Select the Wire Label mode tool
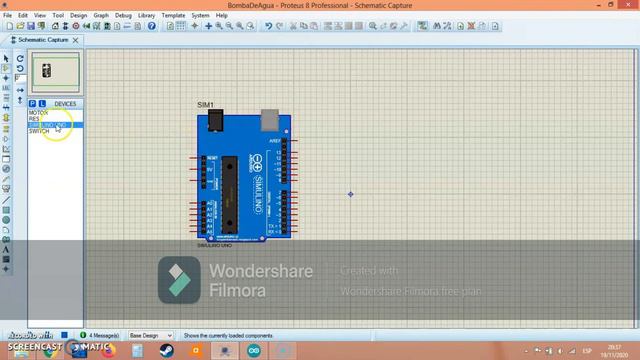Viewport: 640px width, 360px height. coord(6,88)
